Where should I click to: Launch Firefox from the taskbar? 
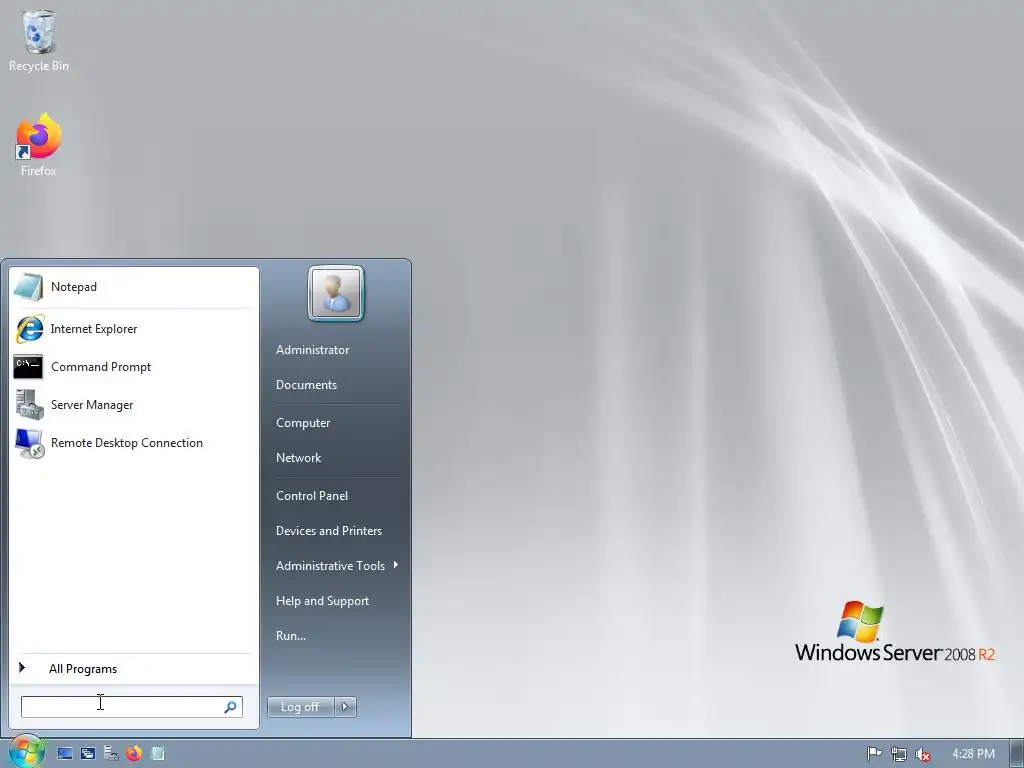(x=134, y=754)
